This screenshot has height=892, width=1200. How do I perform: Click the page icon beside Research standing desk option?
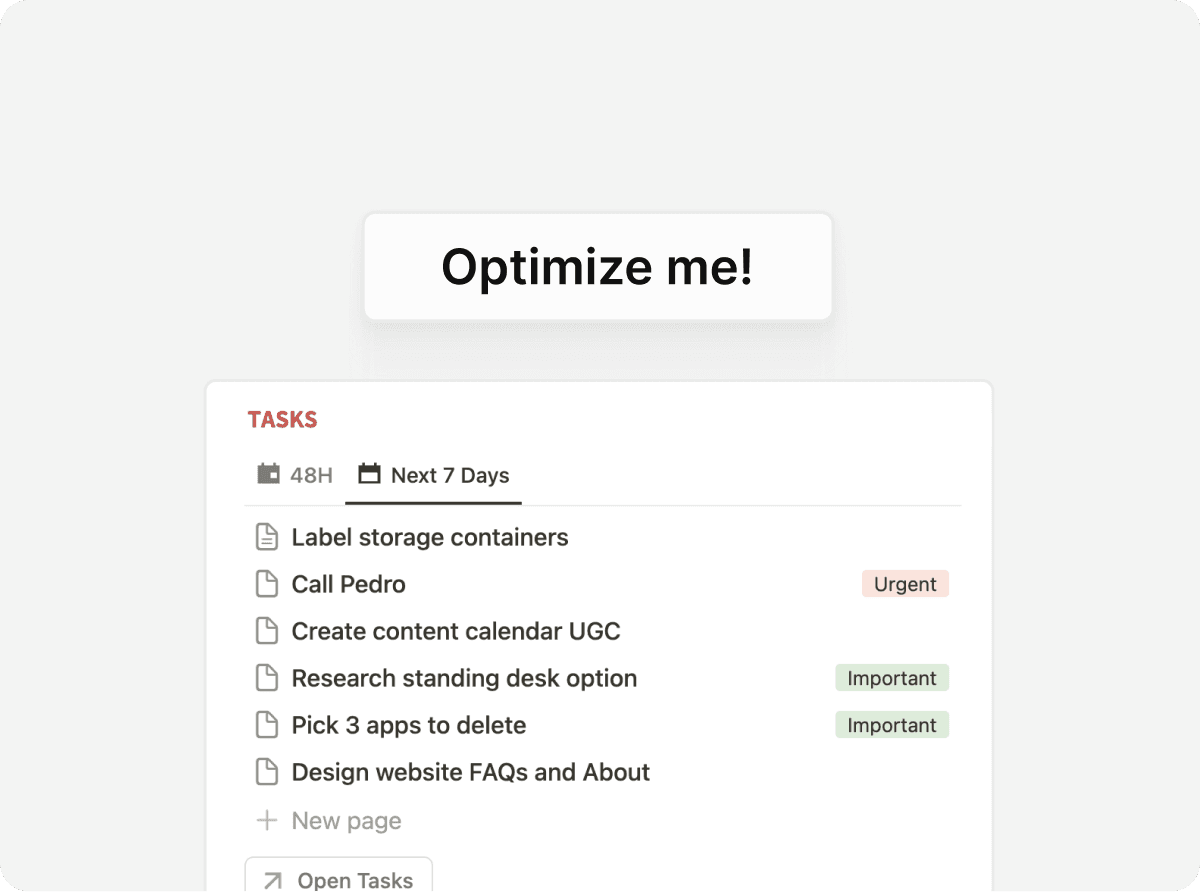[266, 678]
